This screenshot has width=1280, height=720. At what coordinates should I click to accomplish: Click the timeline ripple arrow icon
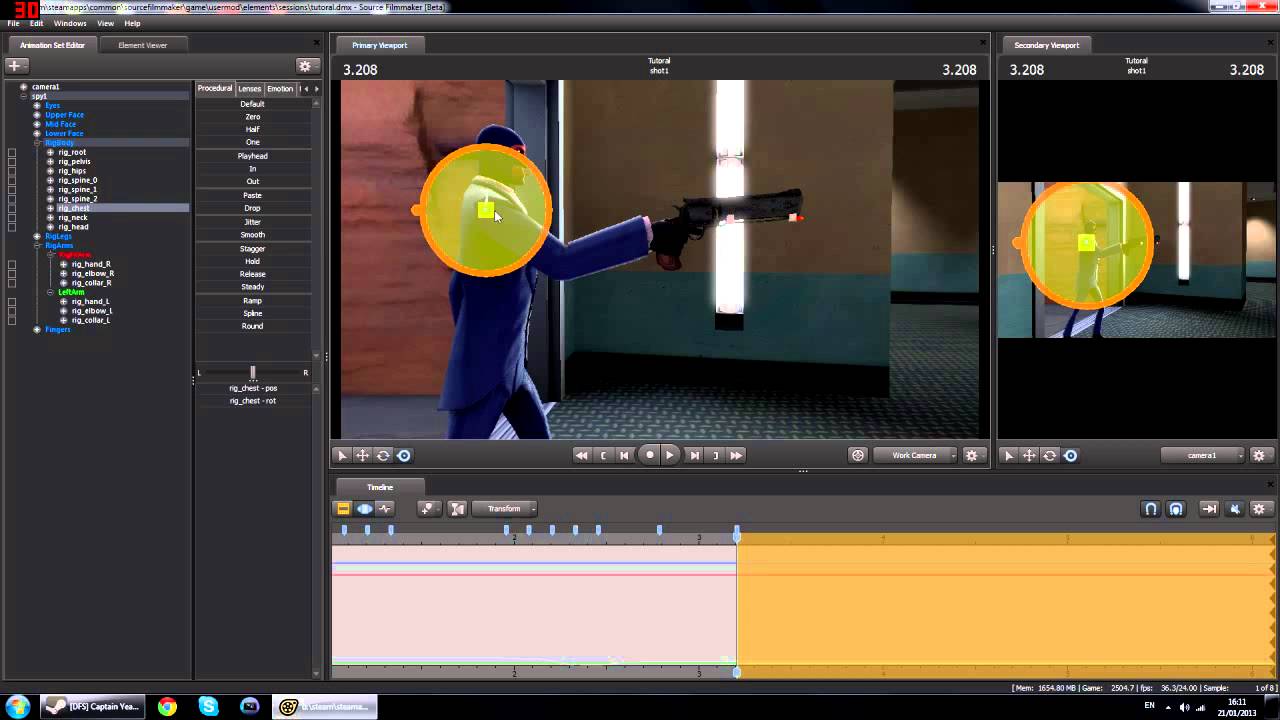coord(1209,509)
